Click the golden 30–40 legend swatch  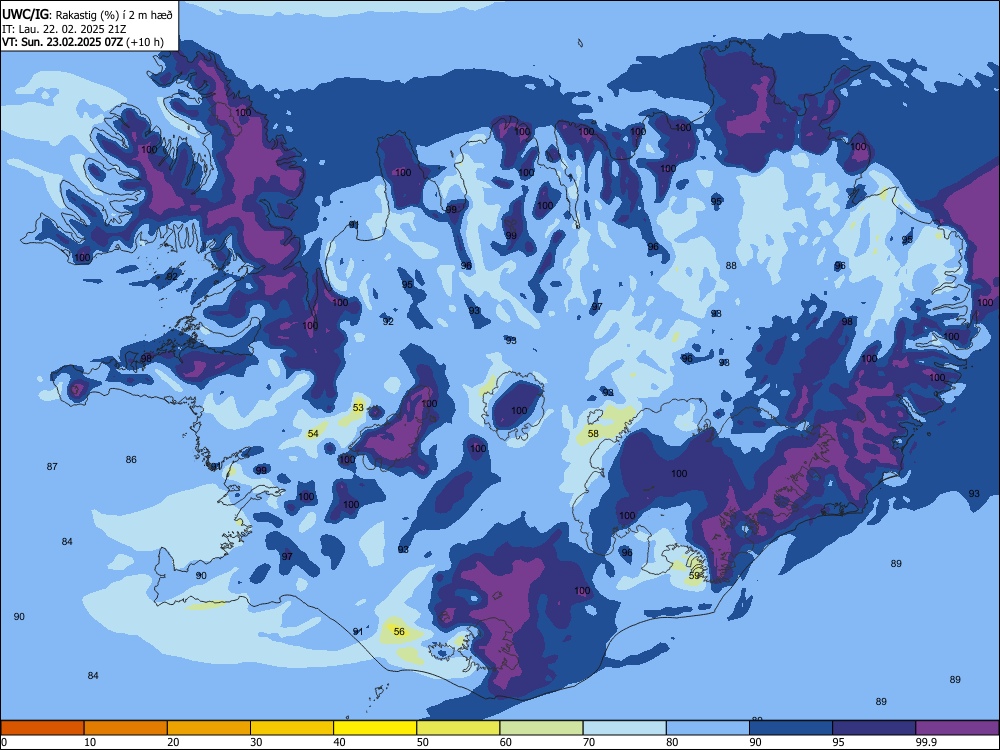pos(292,728)
